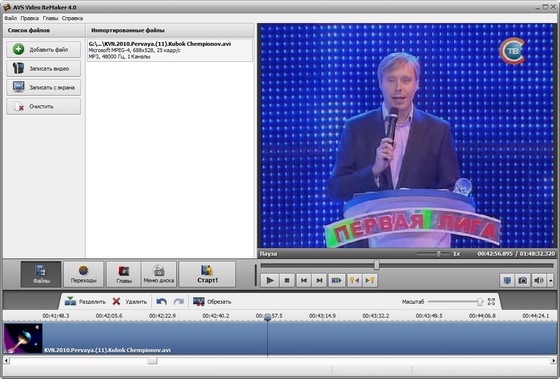
Task: Click the Добавить файл button
Action: point(44,49)
